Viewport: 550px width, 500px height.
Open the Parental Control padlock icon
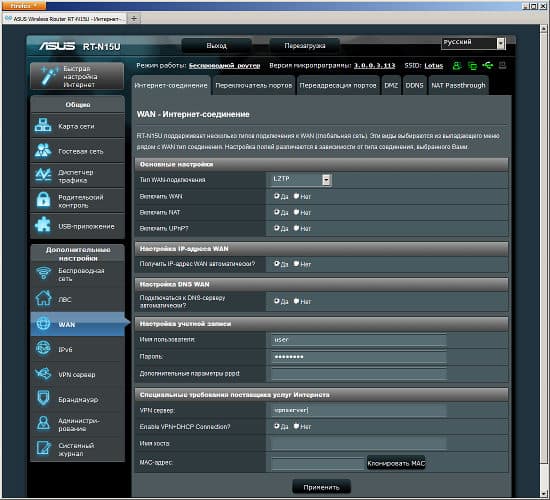click(x=43, y=200)
